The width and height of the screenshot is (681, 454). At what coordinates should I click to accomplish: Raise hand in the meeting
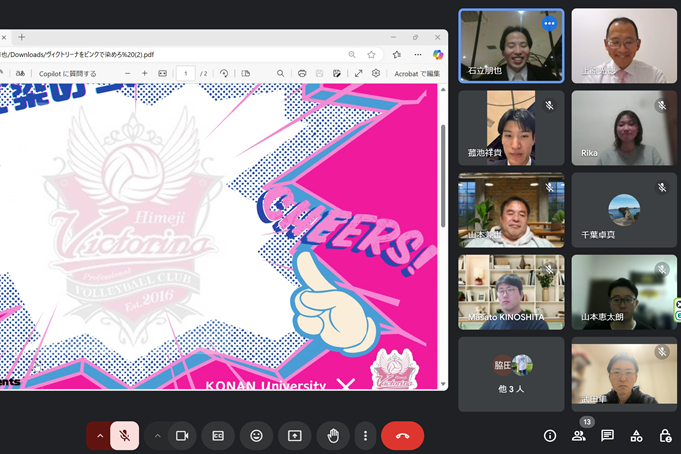point(333,436)
